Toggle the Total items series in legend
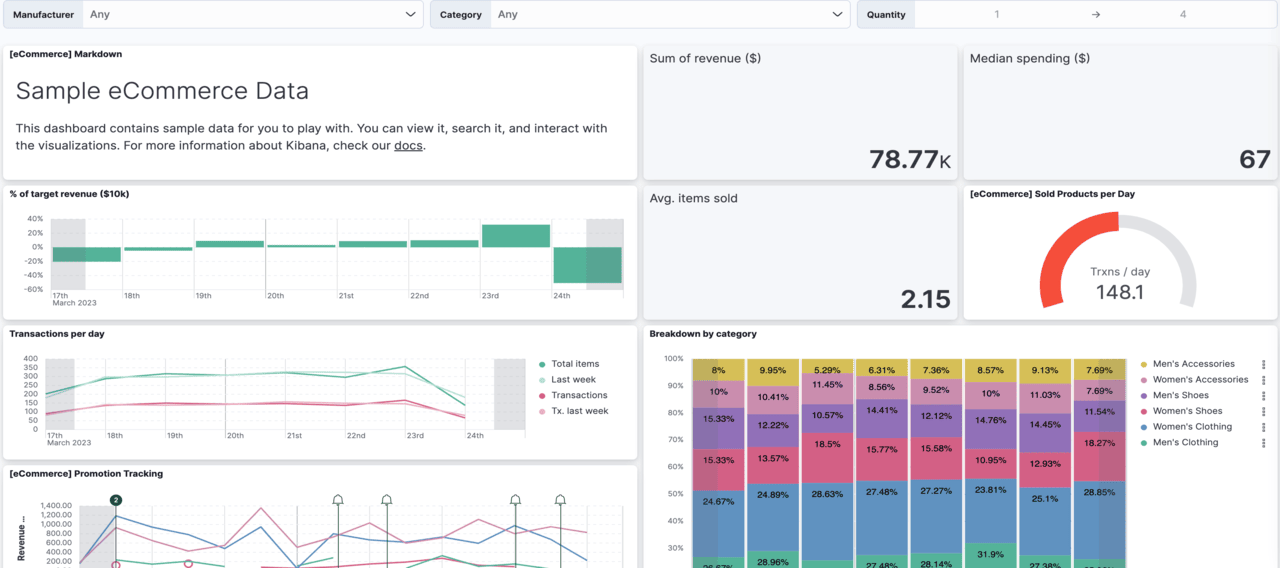 (x=575, y=364)
